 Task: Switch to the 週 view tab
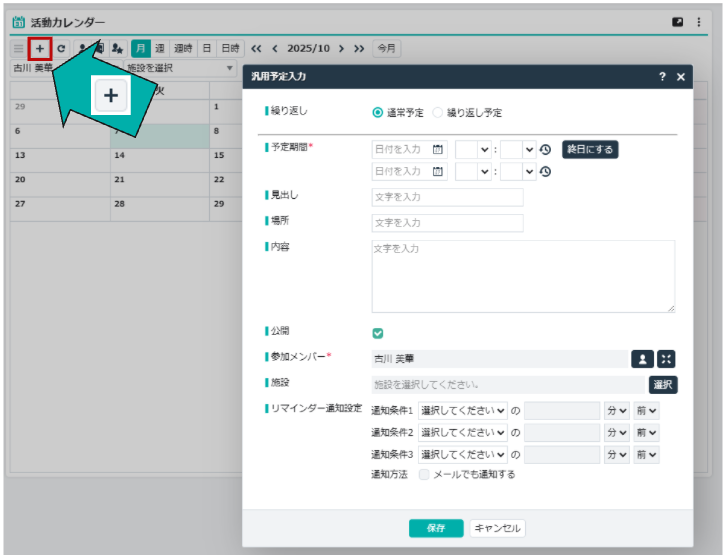click(x=160, y=48)
